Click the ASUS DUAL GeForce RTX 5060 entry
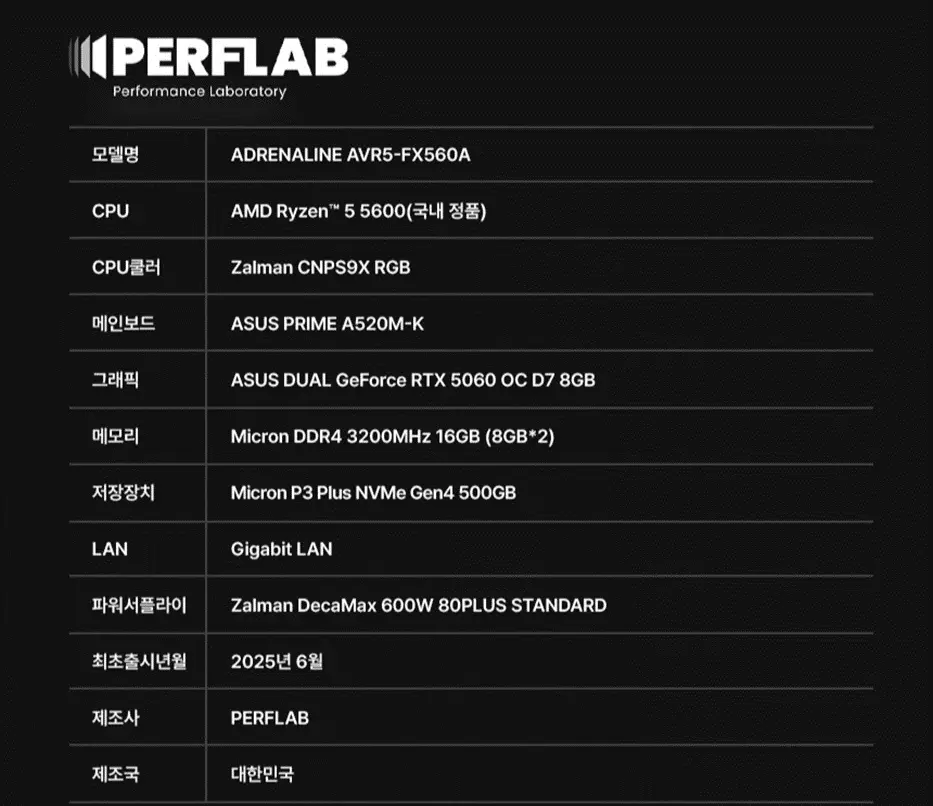The height and width of the screenshot is (806, 933). tap(413, 380)
